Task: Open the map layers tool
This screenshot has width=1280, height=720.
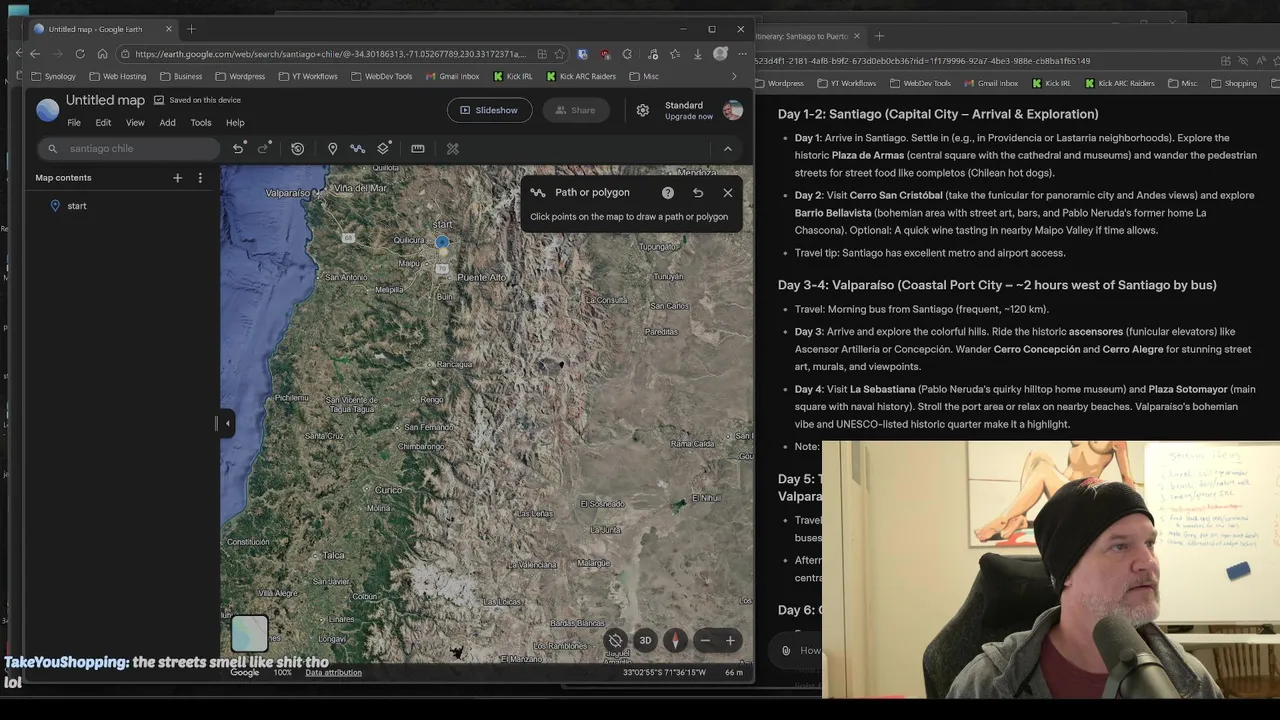Action: click(384, 148)
